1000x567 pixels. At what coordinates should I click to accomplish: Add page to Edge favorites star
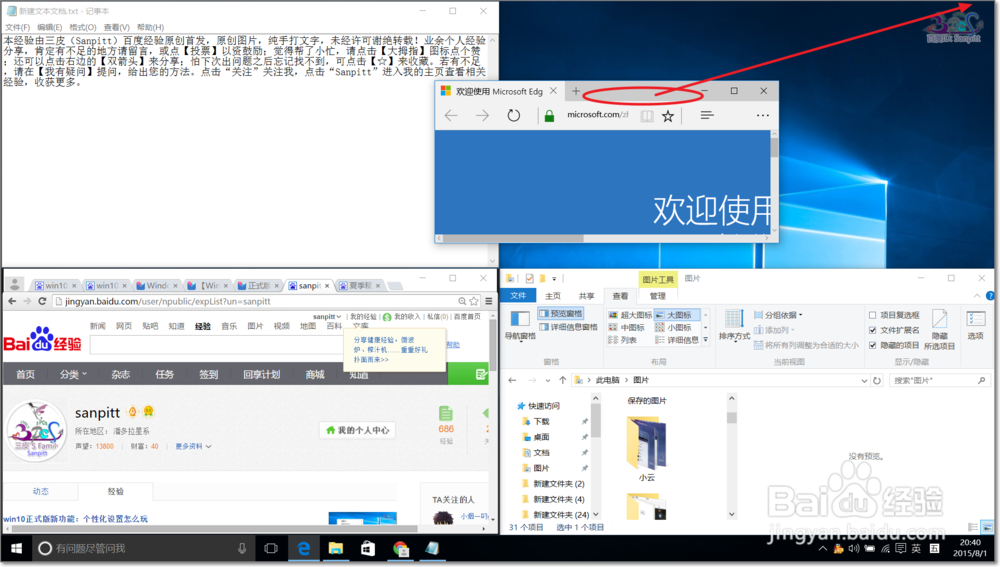668,115
